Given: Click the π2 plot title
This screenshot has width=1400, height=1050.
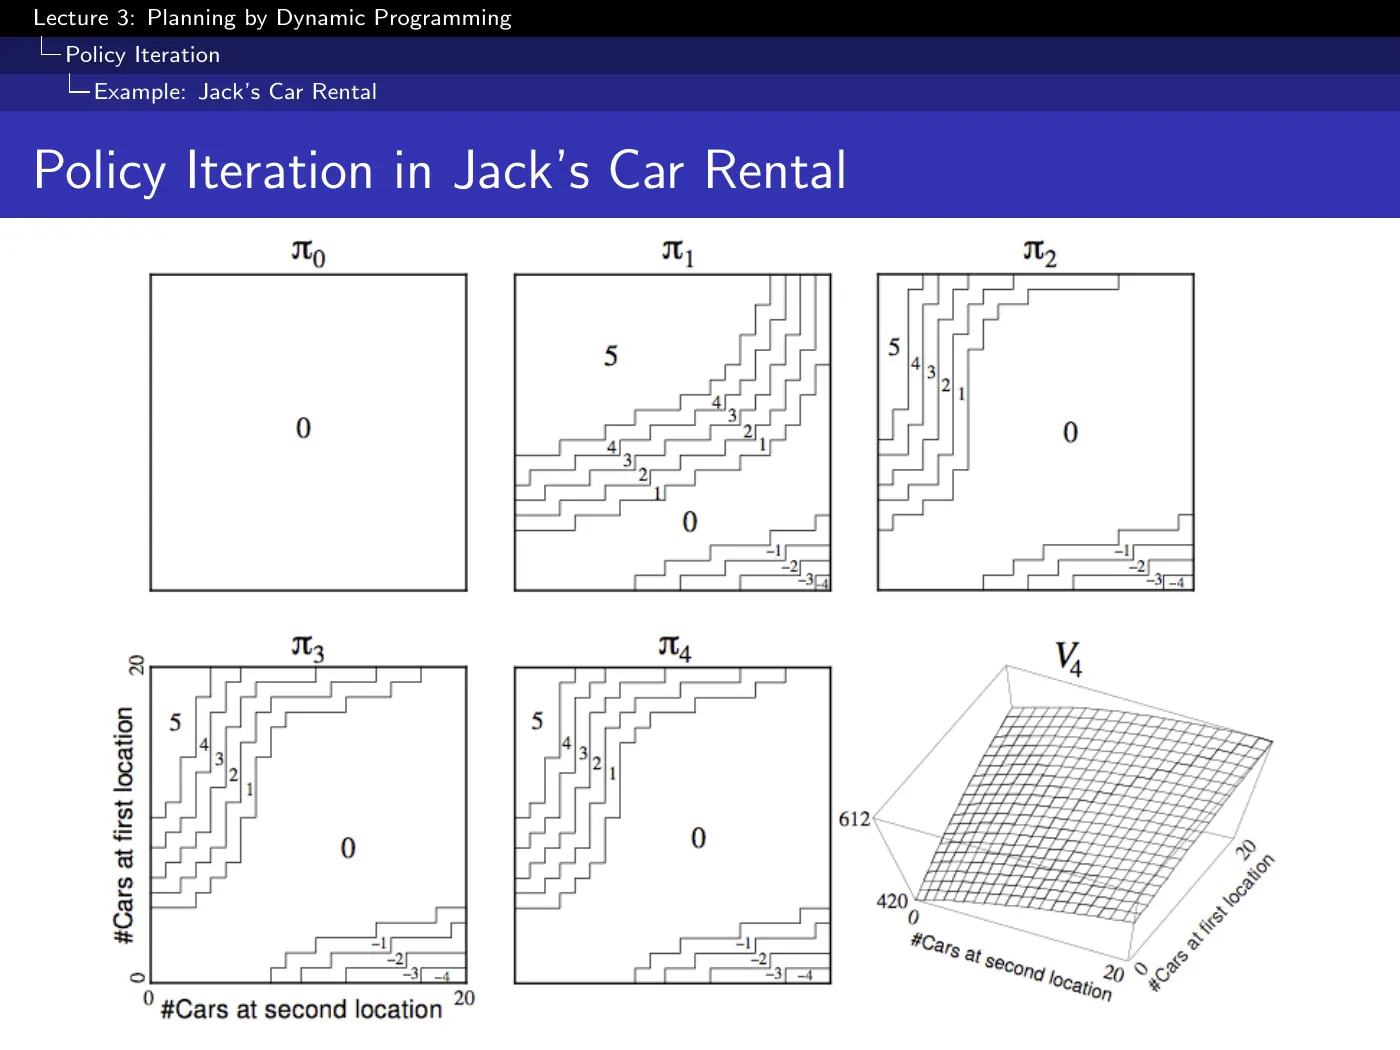Looking at the screenshot, I should pos(1040,251).
